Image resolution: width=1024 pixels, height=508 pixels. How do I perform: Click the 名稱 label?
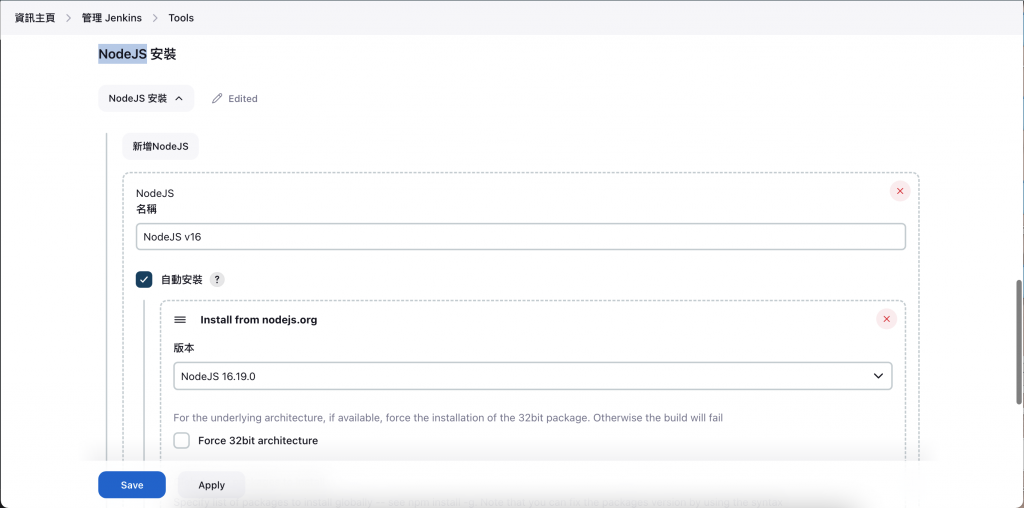(146, 210)
